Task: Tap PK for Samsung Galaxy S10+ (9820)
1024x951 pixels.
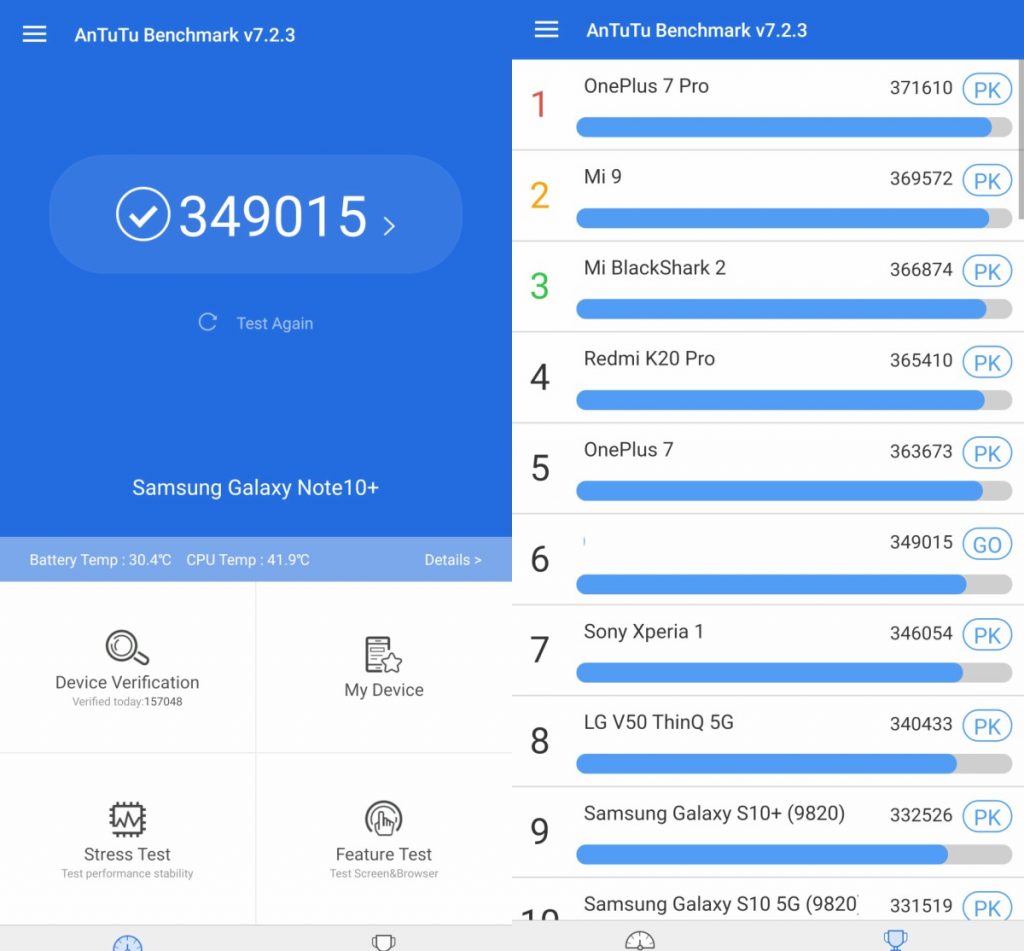Action: pyautogui.click(x=987, y=816)
